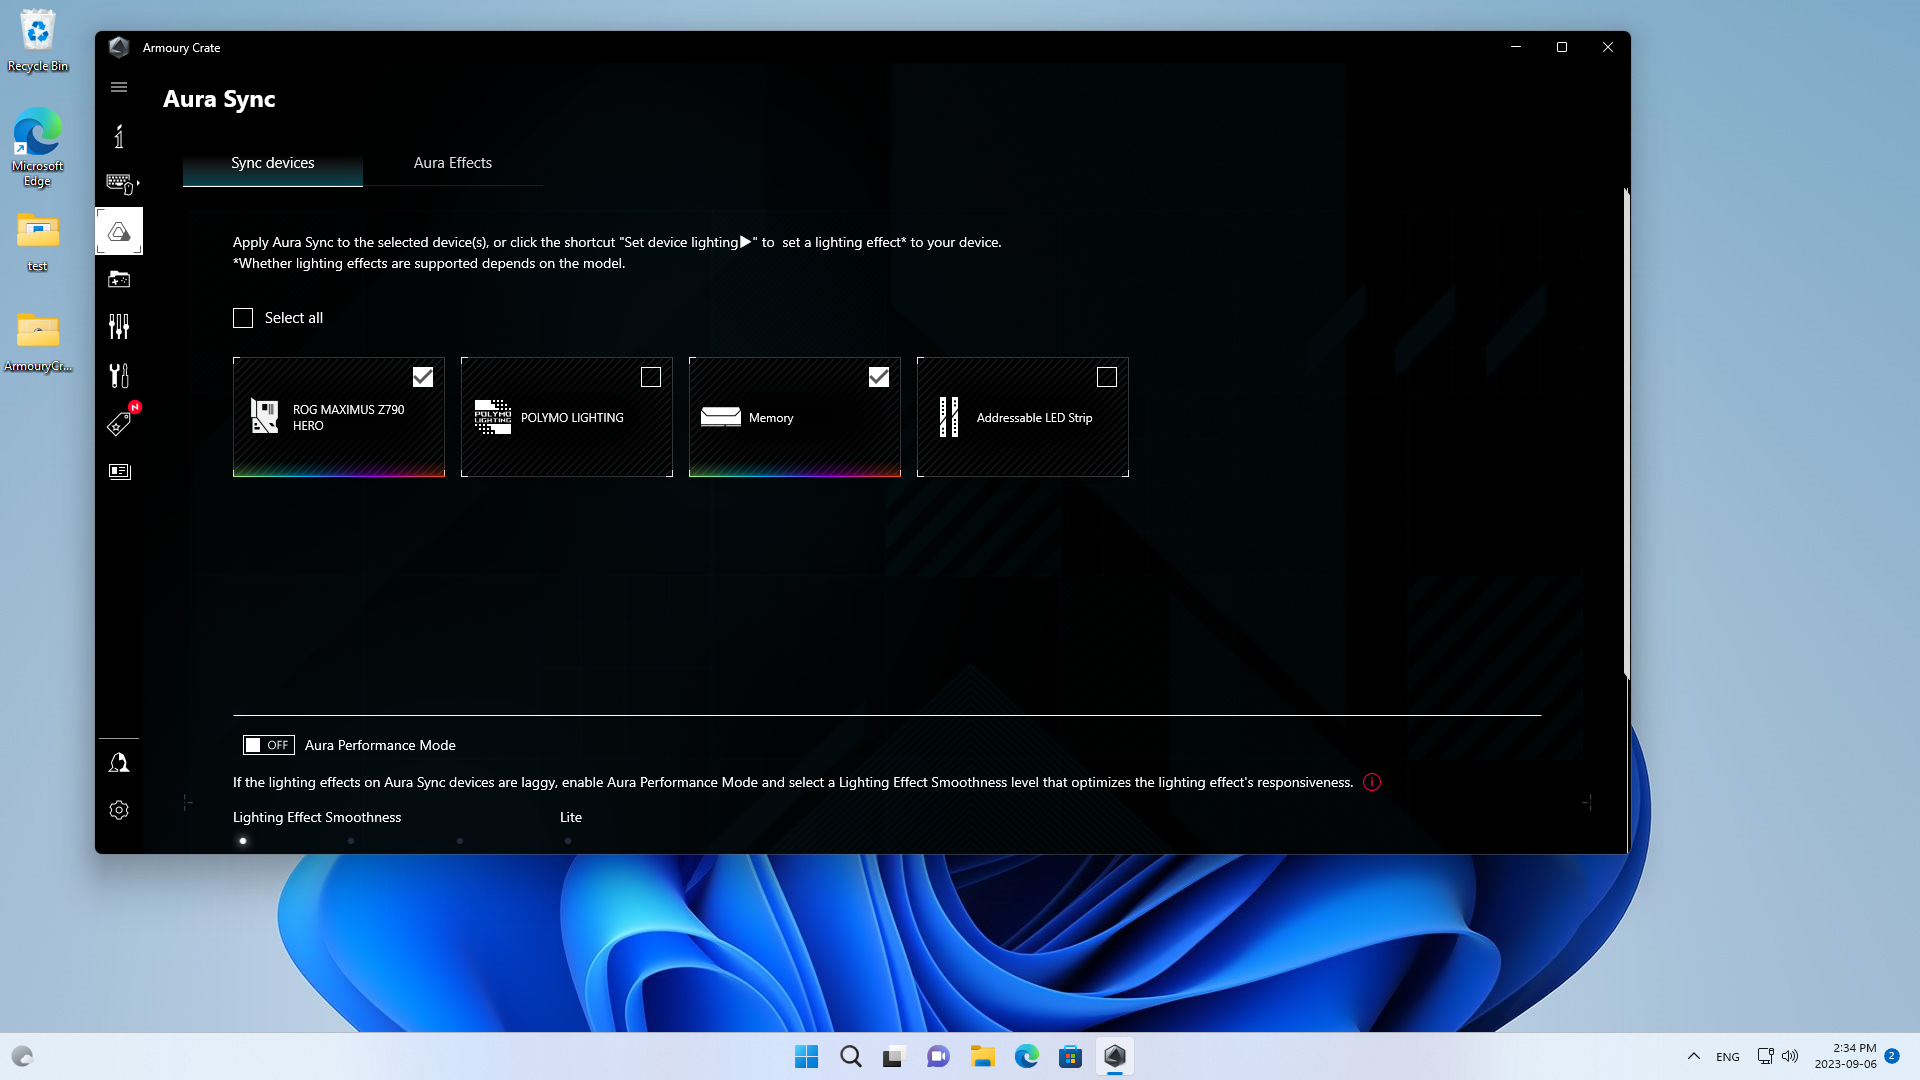This screenshot has height=1080, width=1920.
Task: Switch to the Sync devices tab
Action: point(273,163)
